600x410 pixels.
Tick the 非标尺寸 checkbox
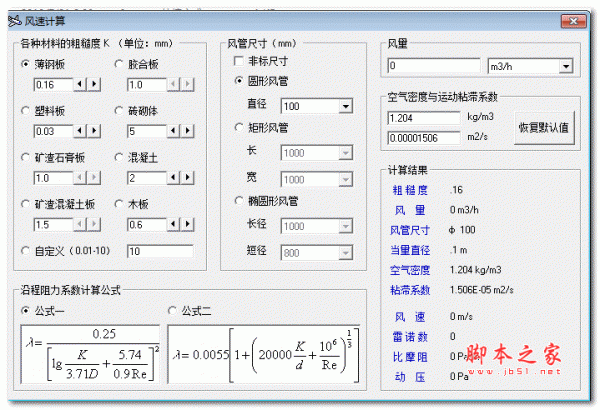pos(238,61)
